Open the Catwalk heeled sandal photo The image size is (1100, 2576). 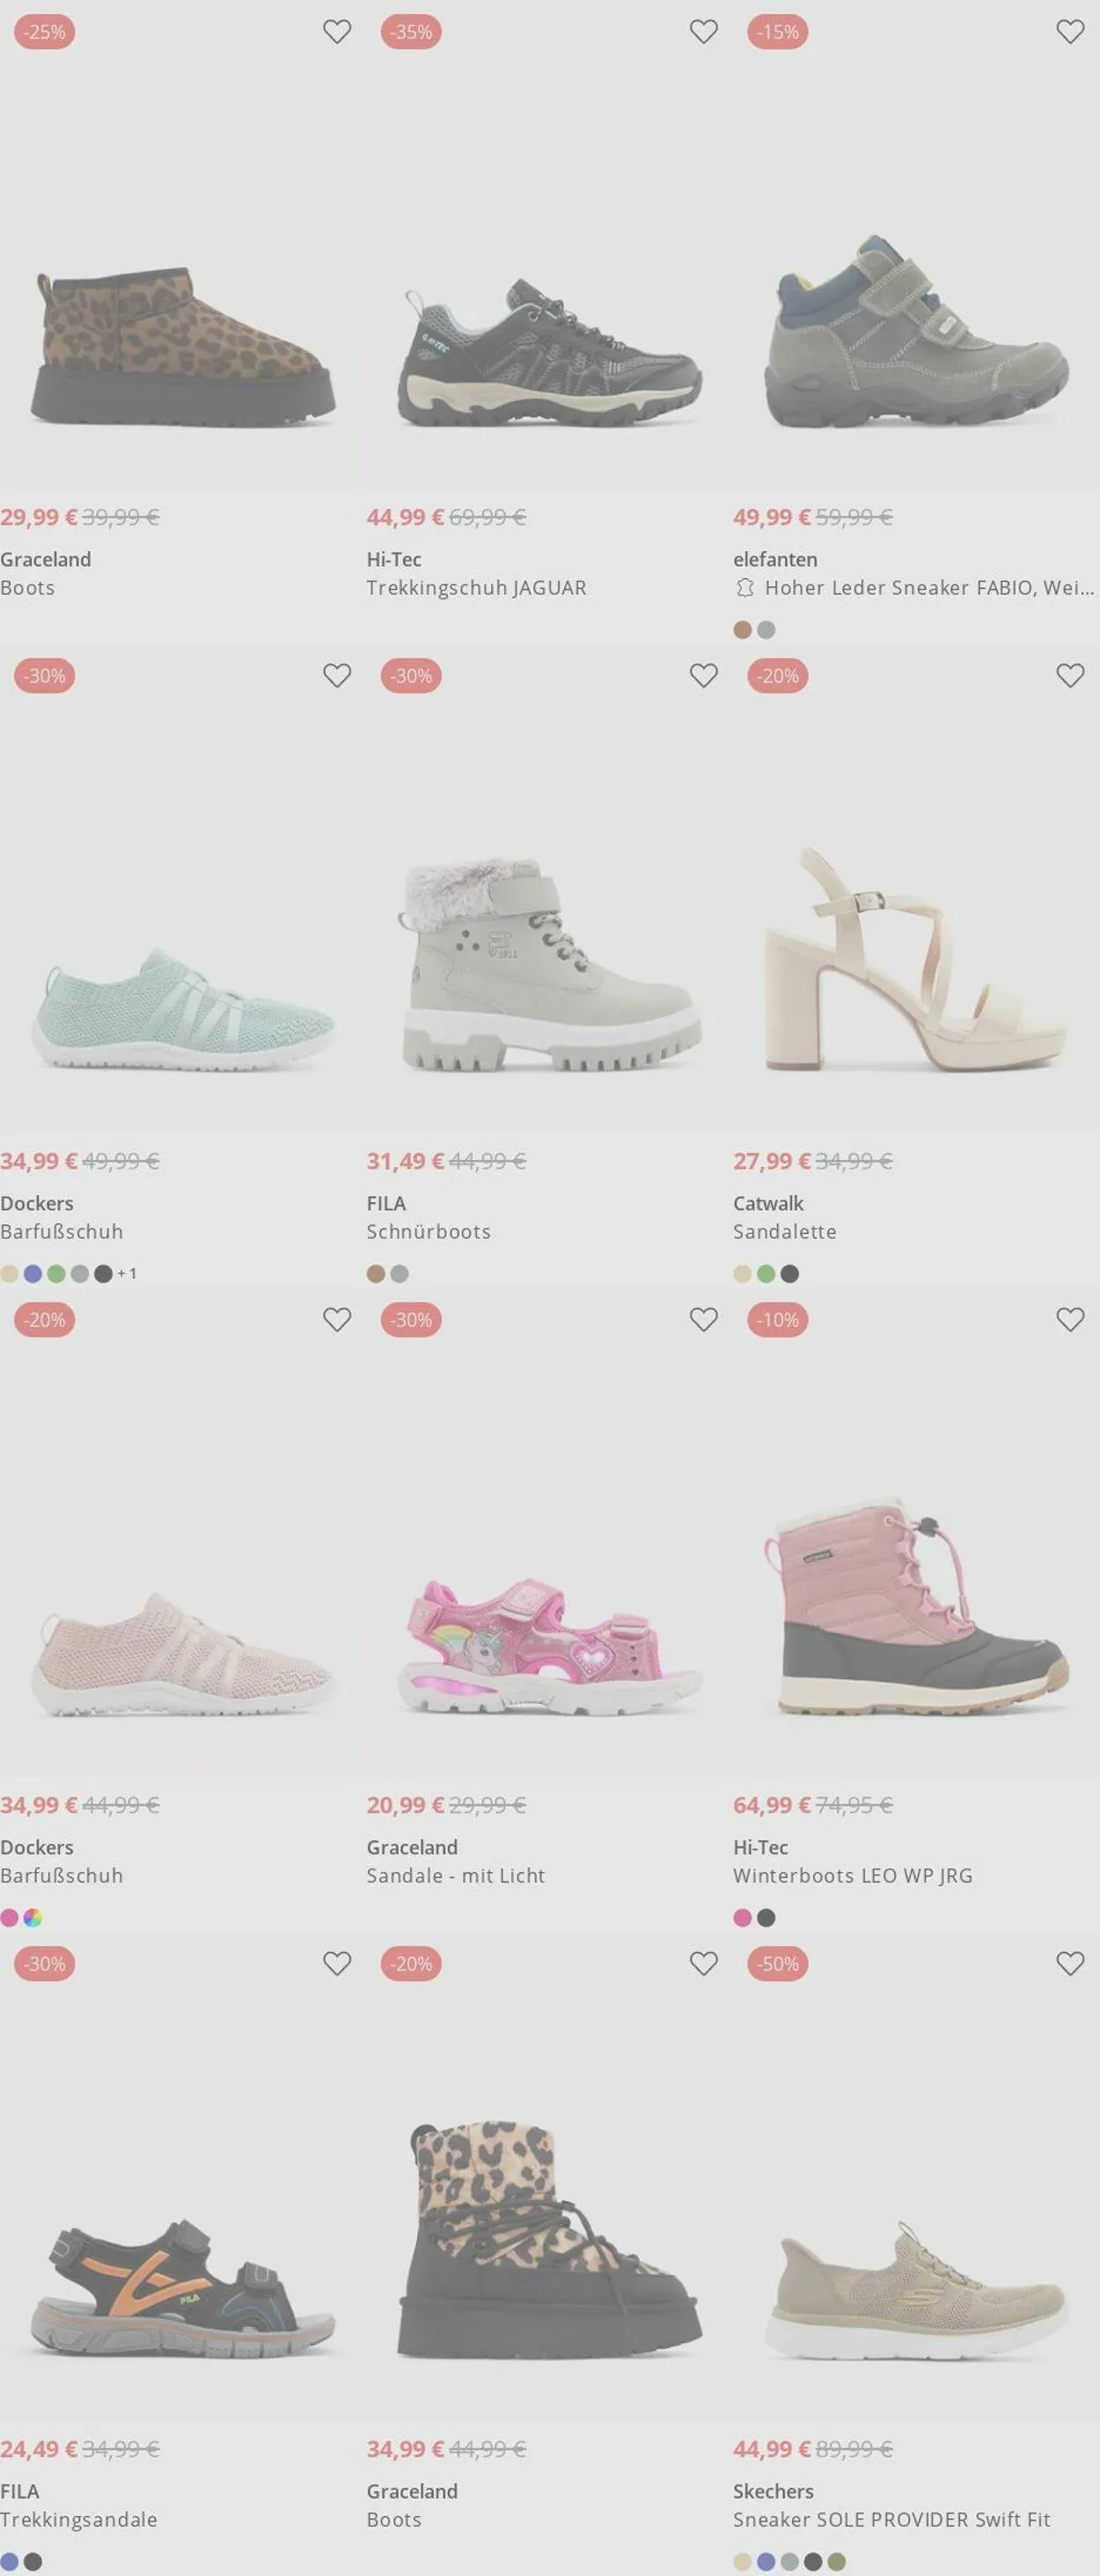pyautogui.click(x=915, y=960)
